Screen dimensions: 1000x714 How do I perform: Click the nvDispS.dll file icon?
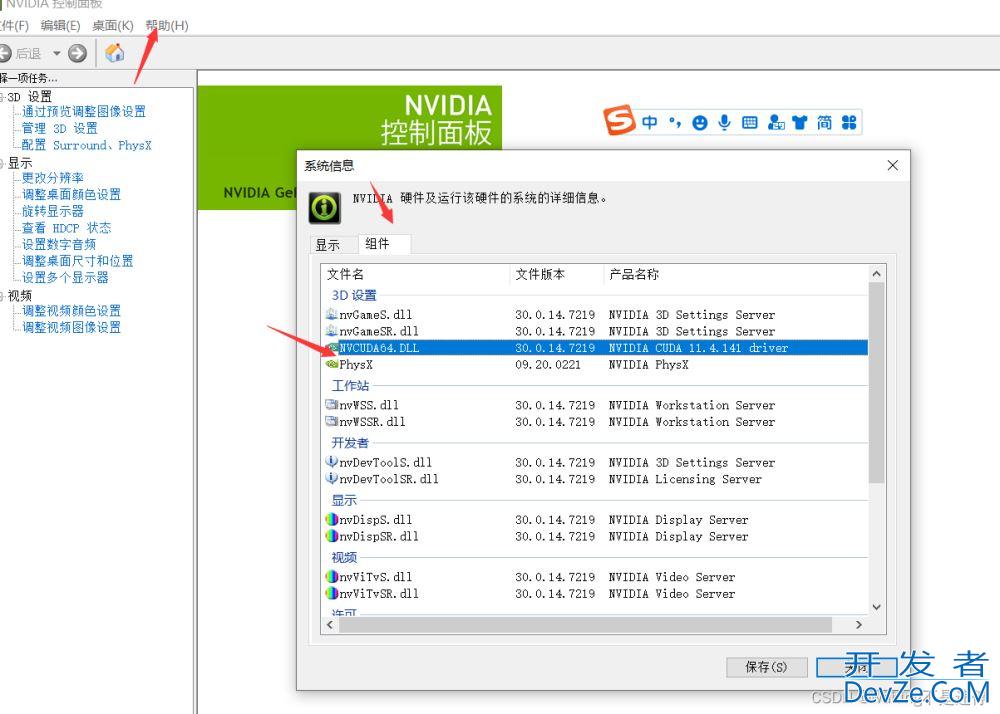coord(332,519)
